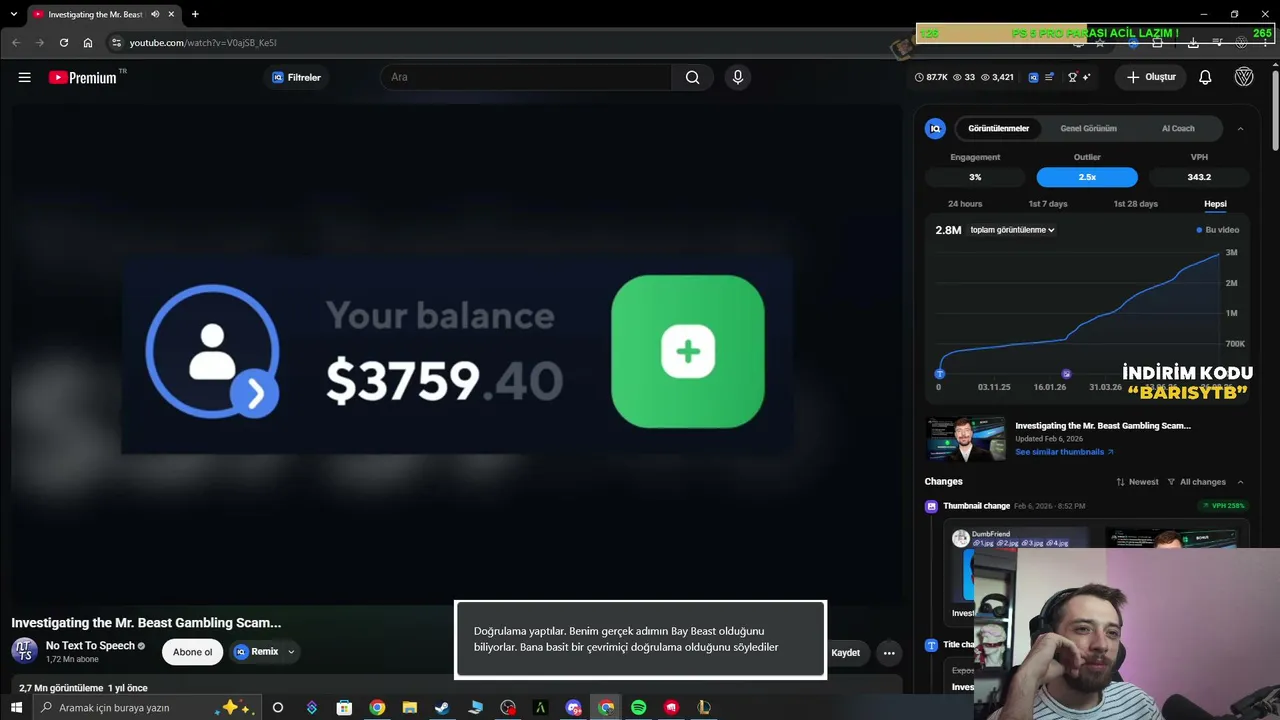Click the title marker on the chart timeline

(x=939, y=373)
